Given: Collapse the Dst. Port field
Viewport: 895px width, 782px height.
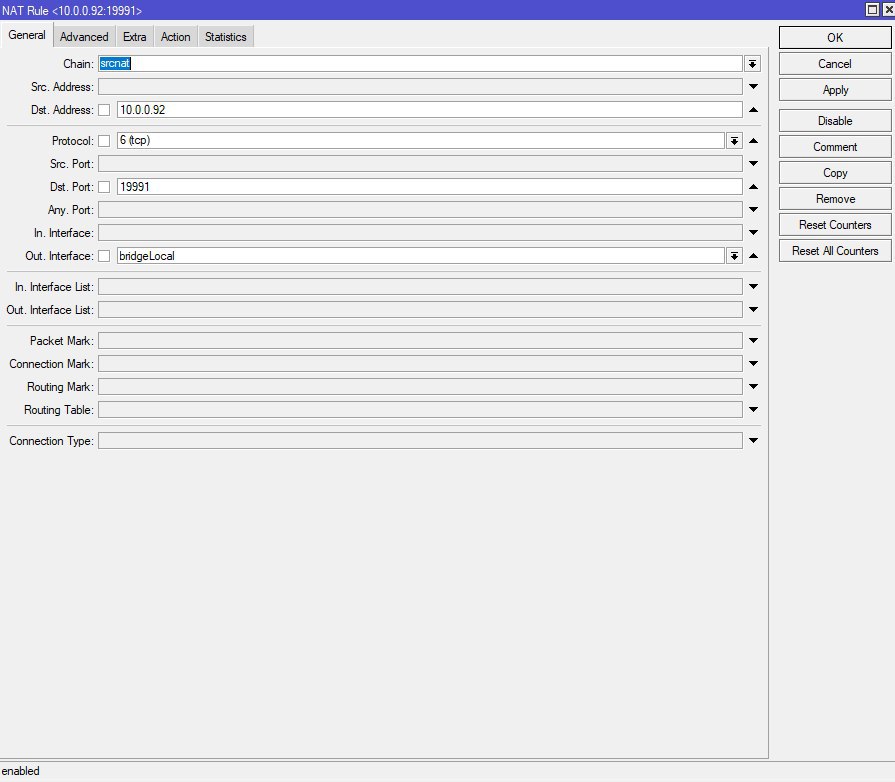Looking at the screenshot, I should [x=753, y=187].
